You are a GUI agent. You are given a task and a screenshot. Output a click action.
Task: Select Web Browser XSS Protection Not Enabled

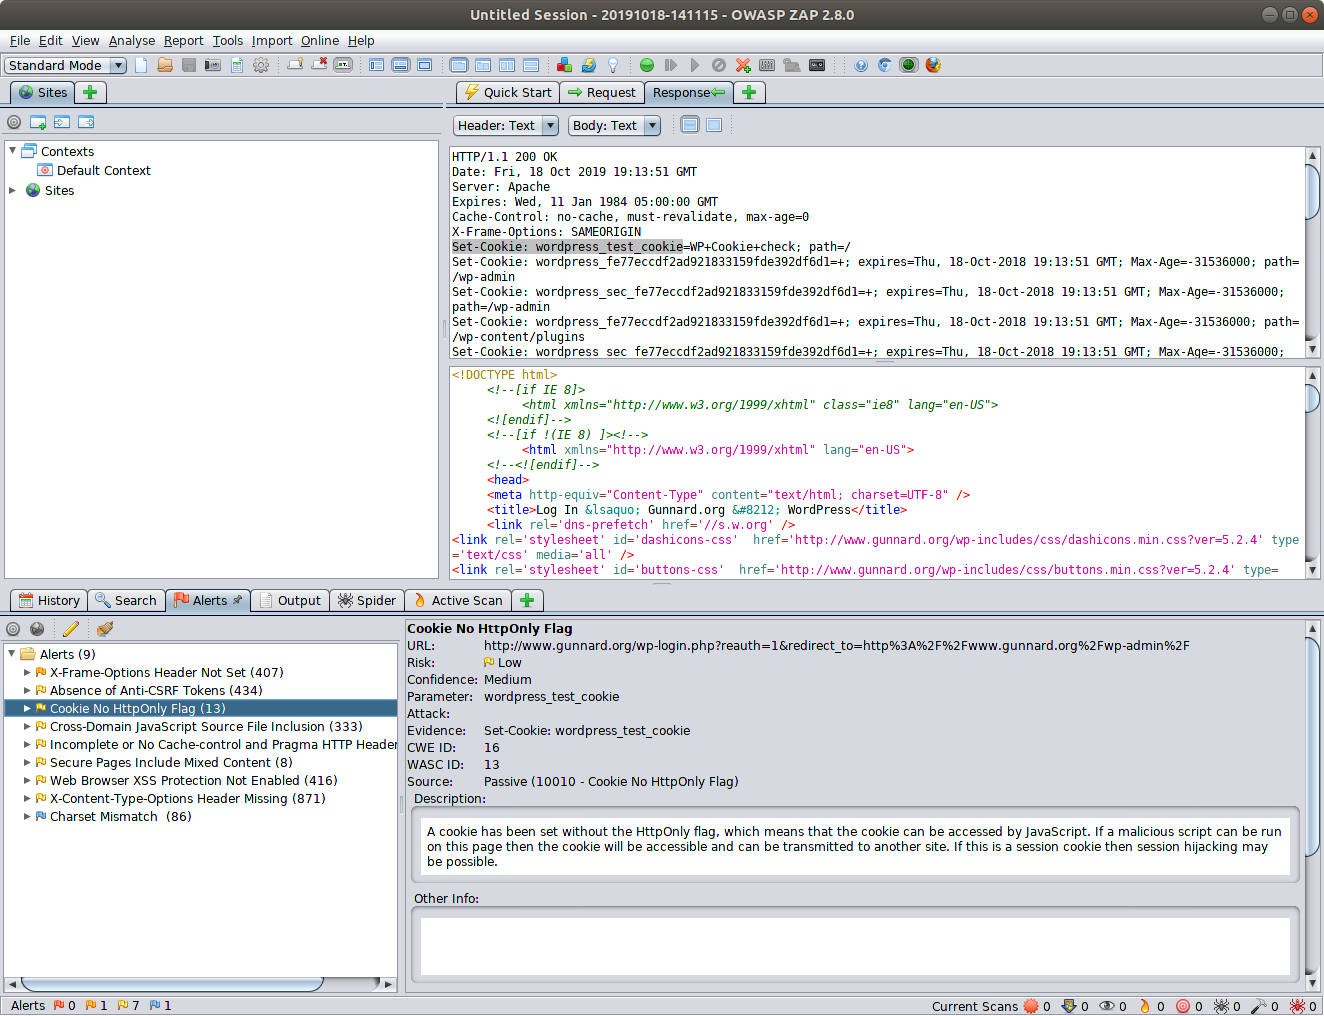(x=194, y=781)
